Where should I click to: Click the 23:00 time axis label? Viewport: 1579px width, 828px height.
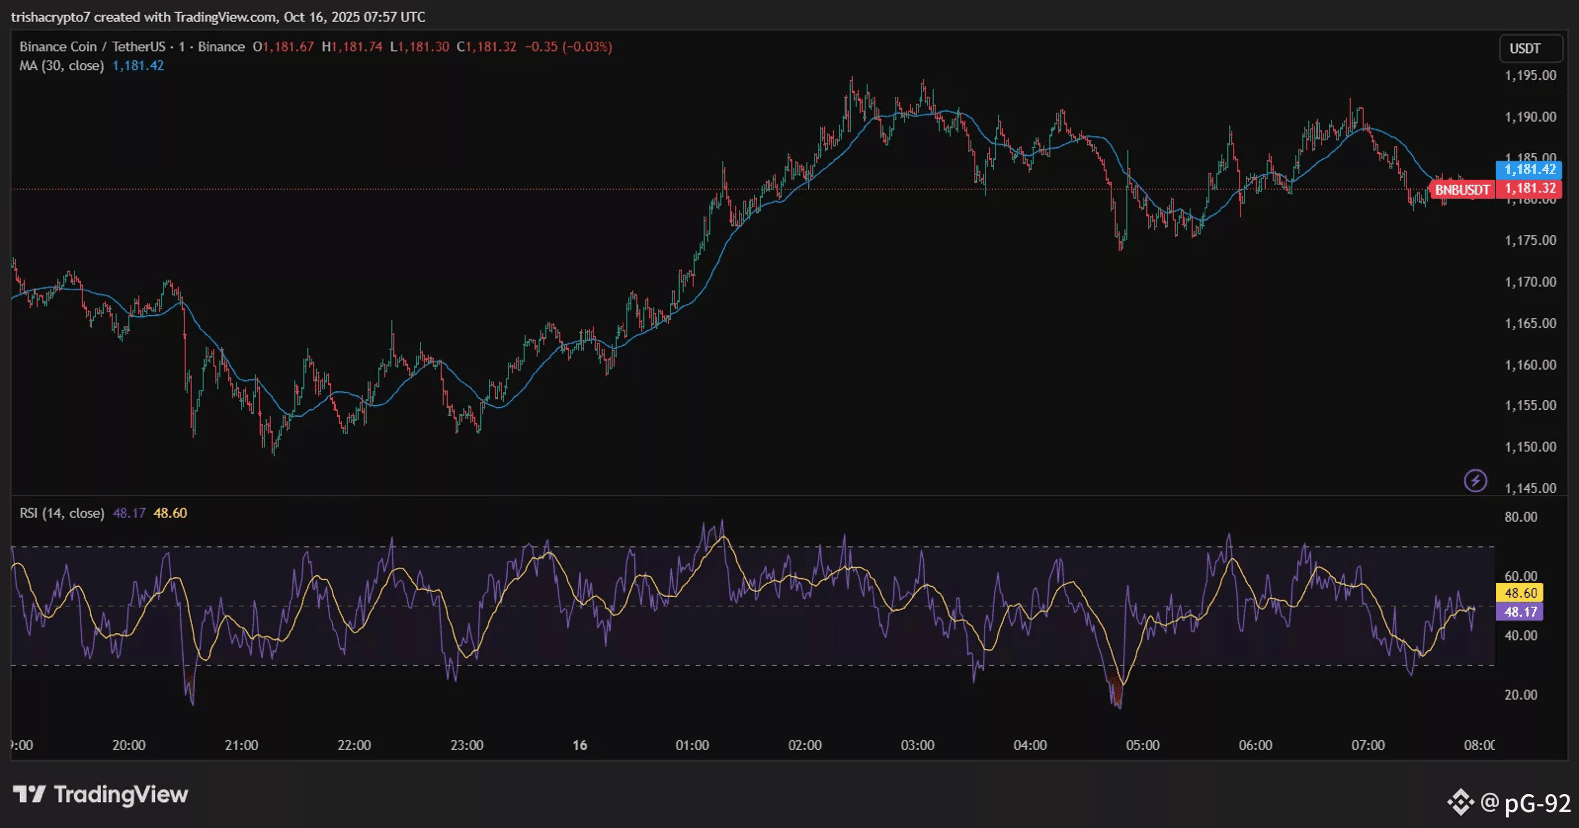(x=467, y=745)
